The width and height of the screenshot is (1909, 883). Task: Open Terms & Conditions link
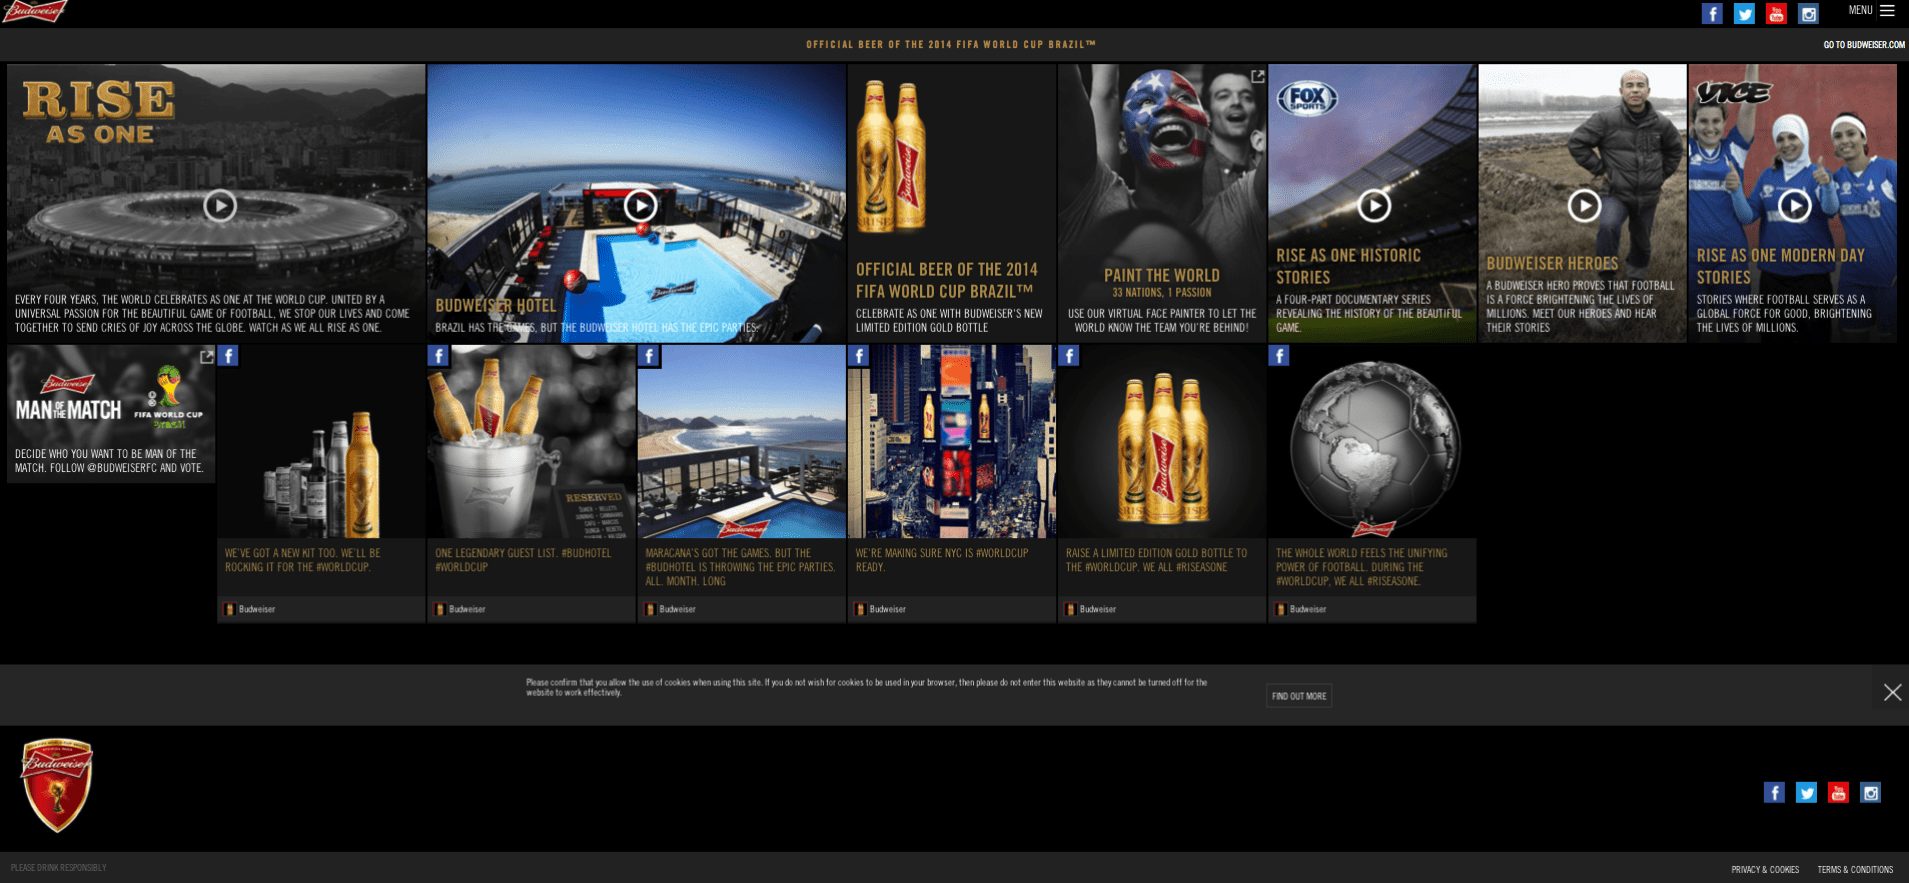tap(1855, 870)
